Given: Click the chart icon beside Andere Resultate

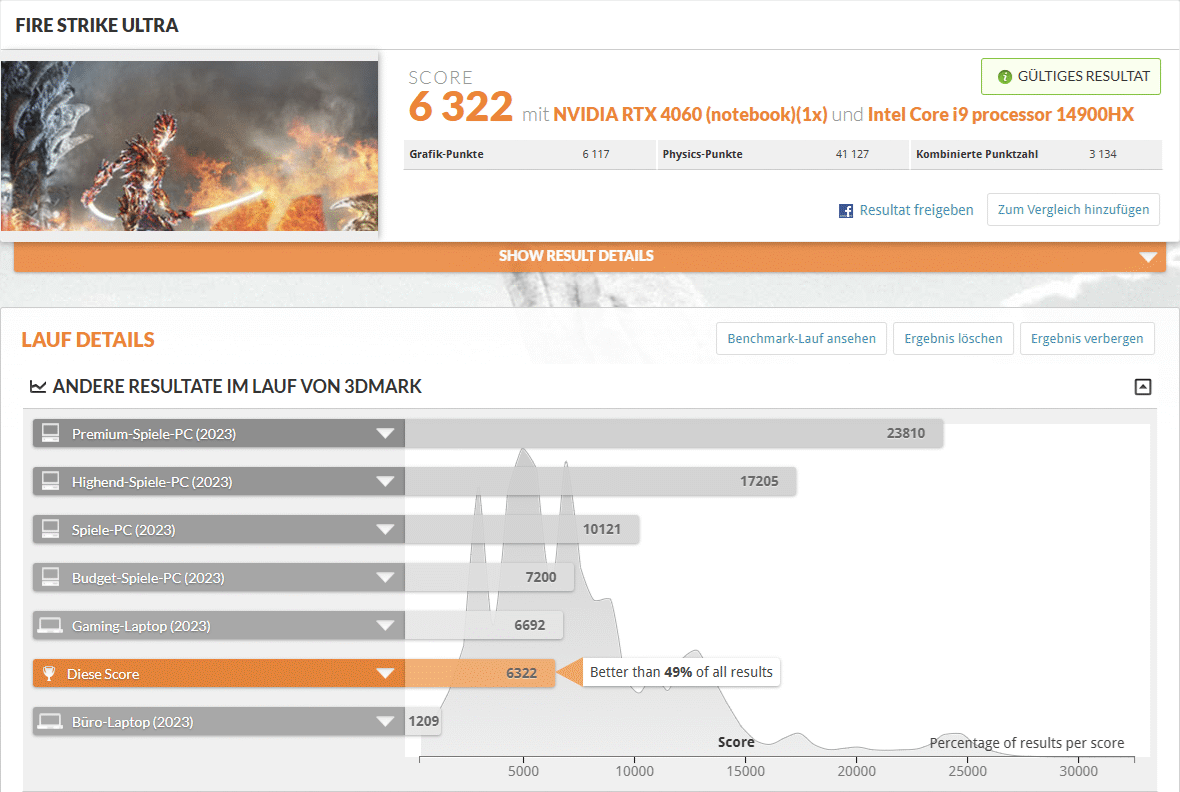Looking at the screenshot, I should click(x=38, y=387).
